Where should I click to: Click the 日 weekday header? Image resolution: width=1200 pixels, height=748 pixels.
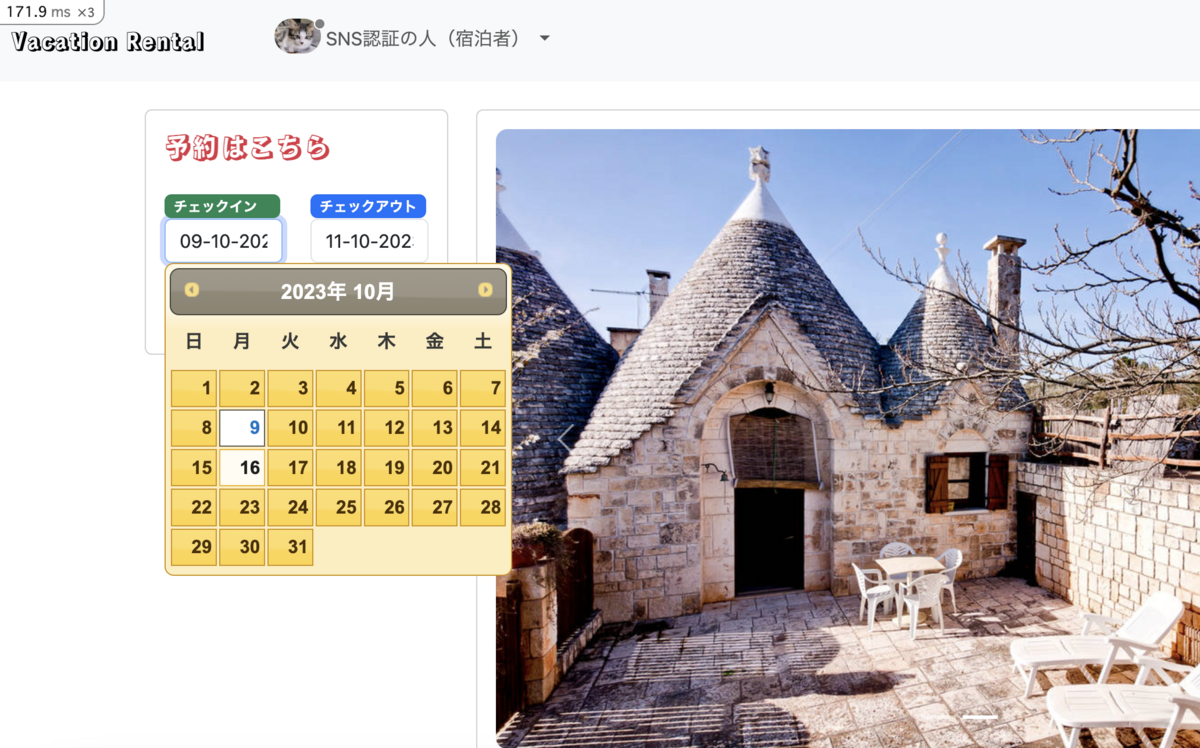[194, 341]
